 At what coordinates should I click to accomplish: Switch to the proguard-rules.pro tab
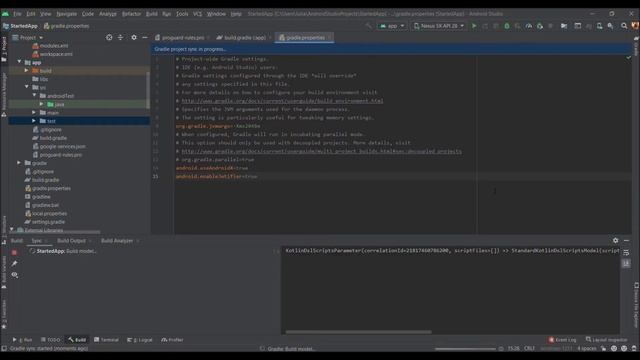click(182, 38)
